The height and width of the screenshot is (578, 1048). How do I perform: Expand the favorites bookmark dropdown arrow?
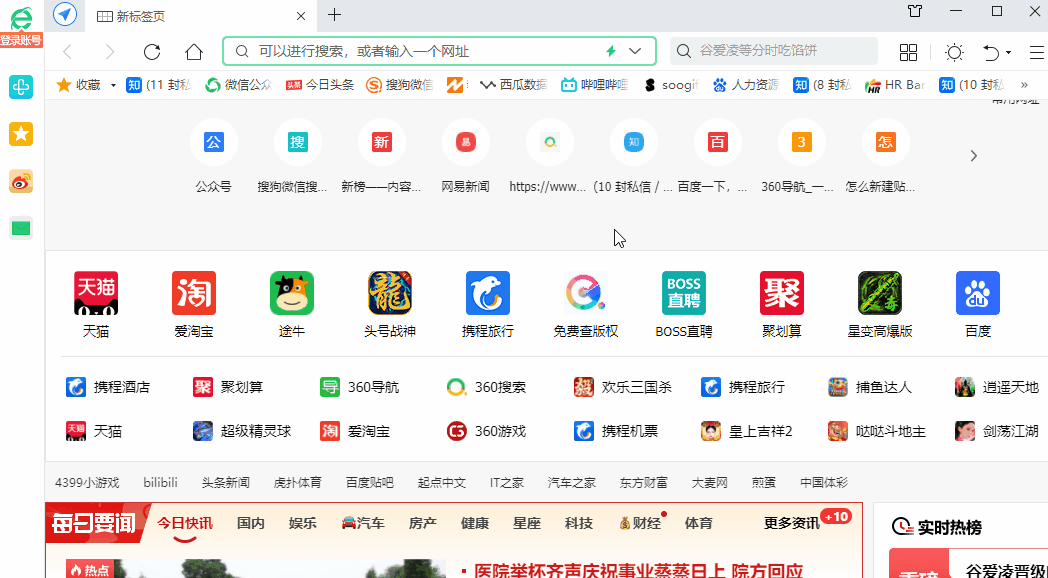113,86
